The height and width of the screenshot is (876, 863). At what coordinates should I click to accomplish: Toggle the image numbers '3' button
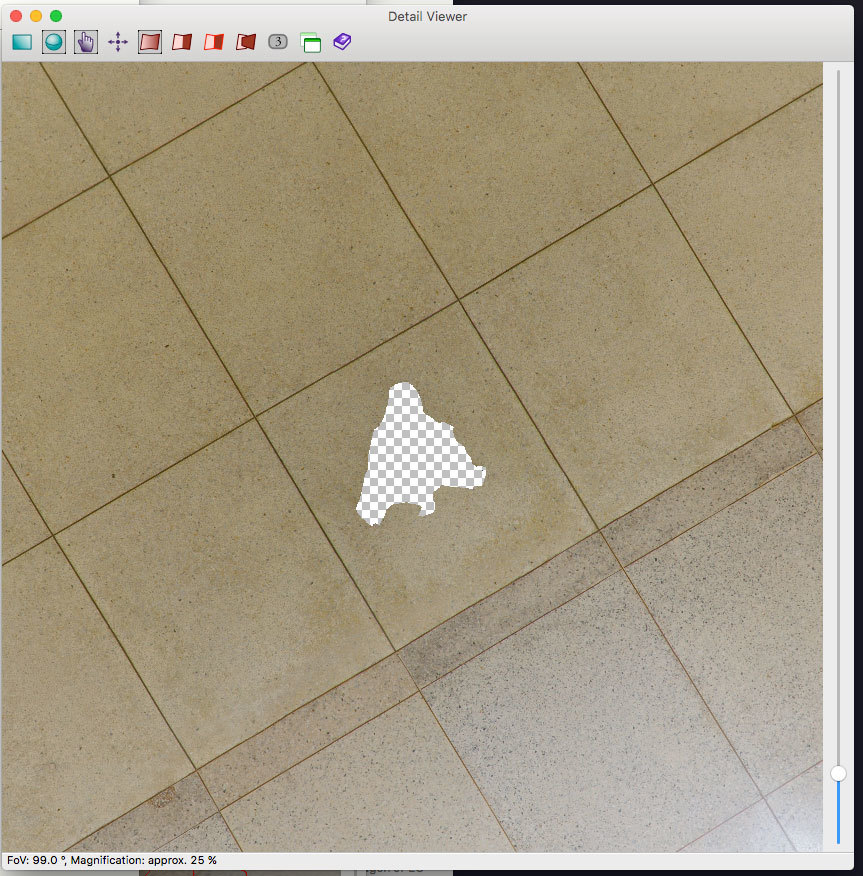tap(278, 41)
